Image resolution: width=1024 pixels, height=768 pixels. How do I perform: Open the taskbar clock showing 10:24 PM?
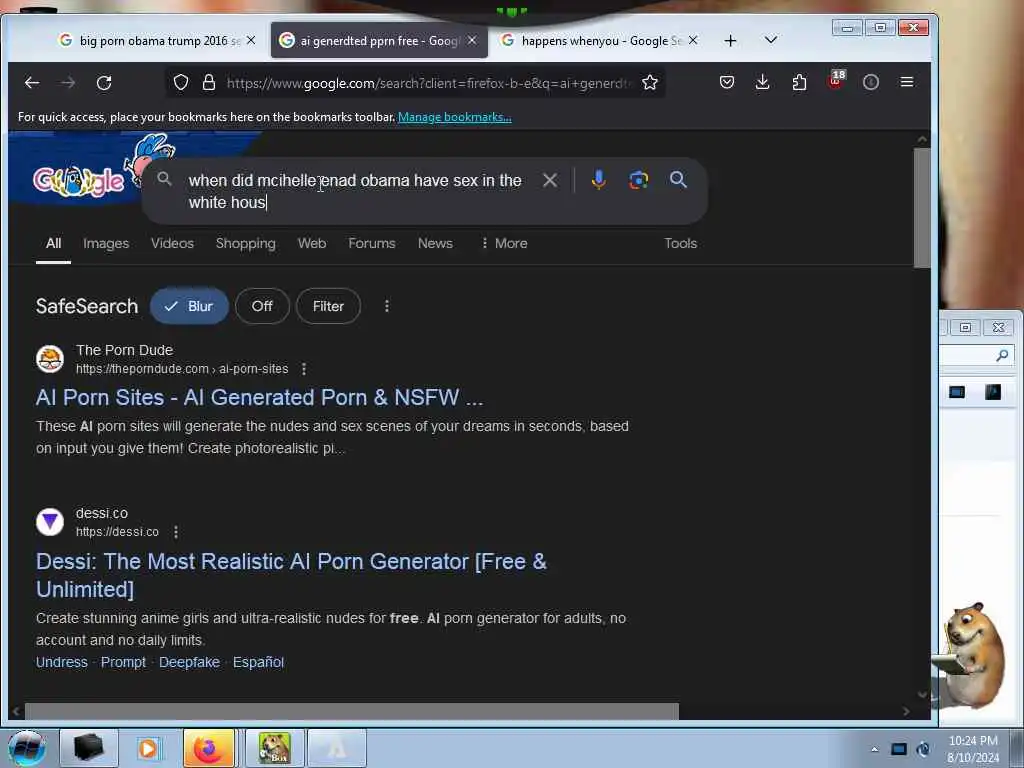click(x=973, y=749)
